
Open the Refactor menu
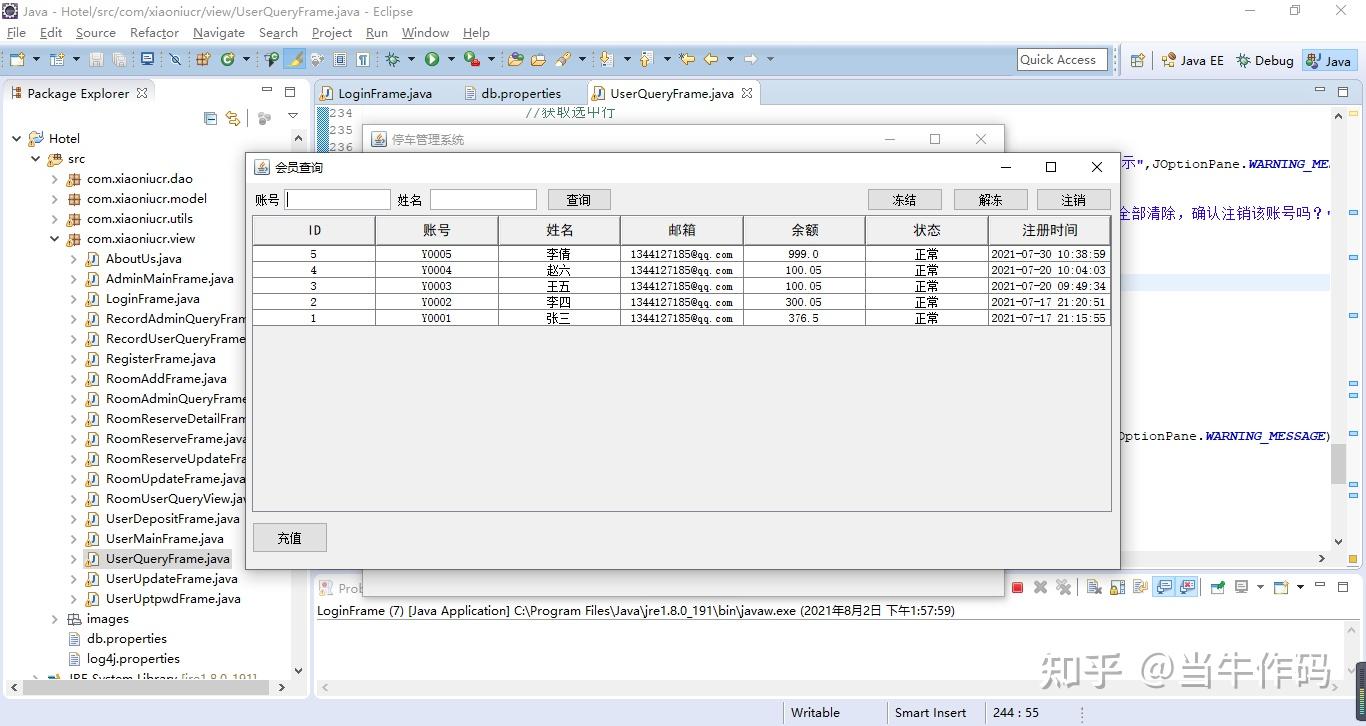tap(154, 32)
